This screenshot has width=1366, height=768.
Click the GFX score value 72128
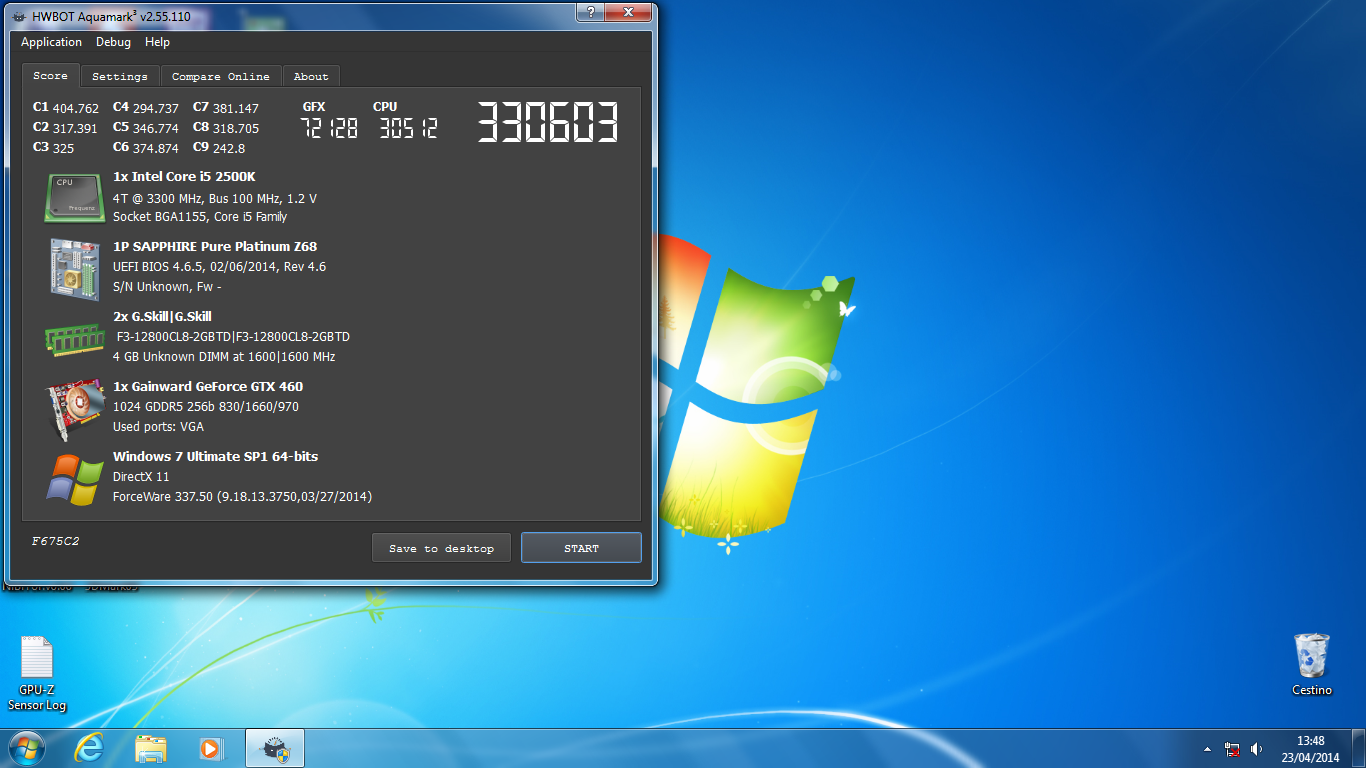(x=329, y=128)
